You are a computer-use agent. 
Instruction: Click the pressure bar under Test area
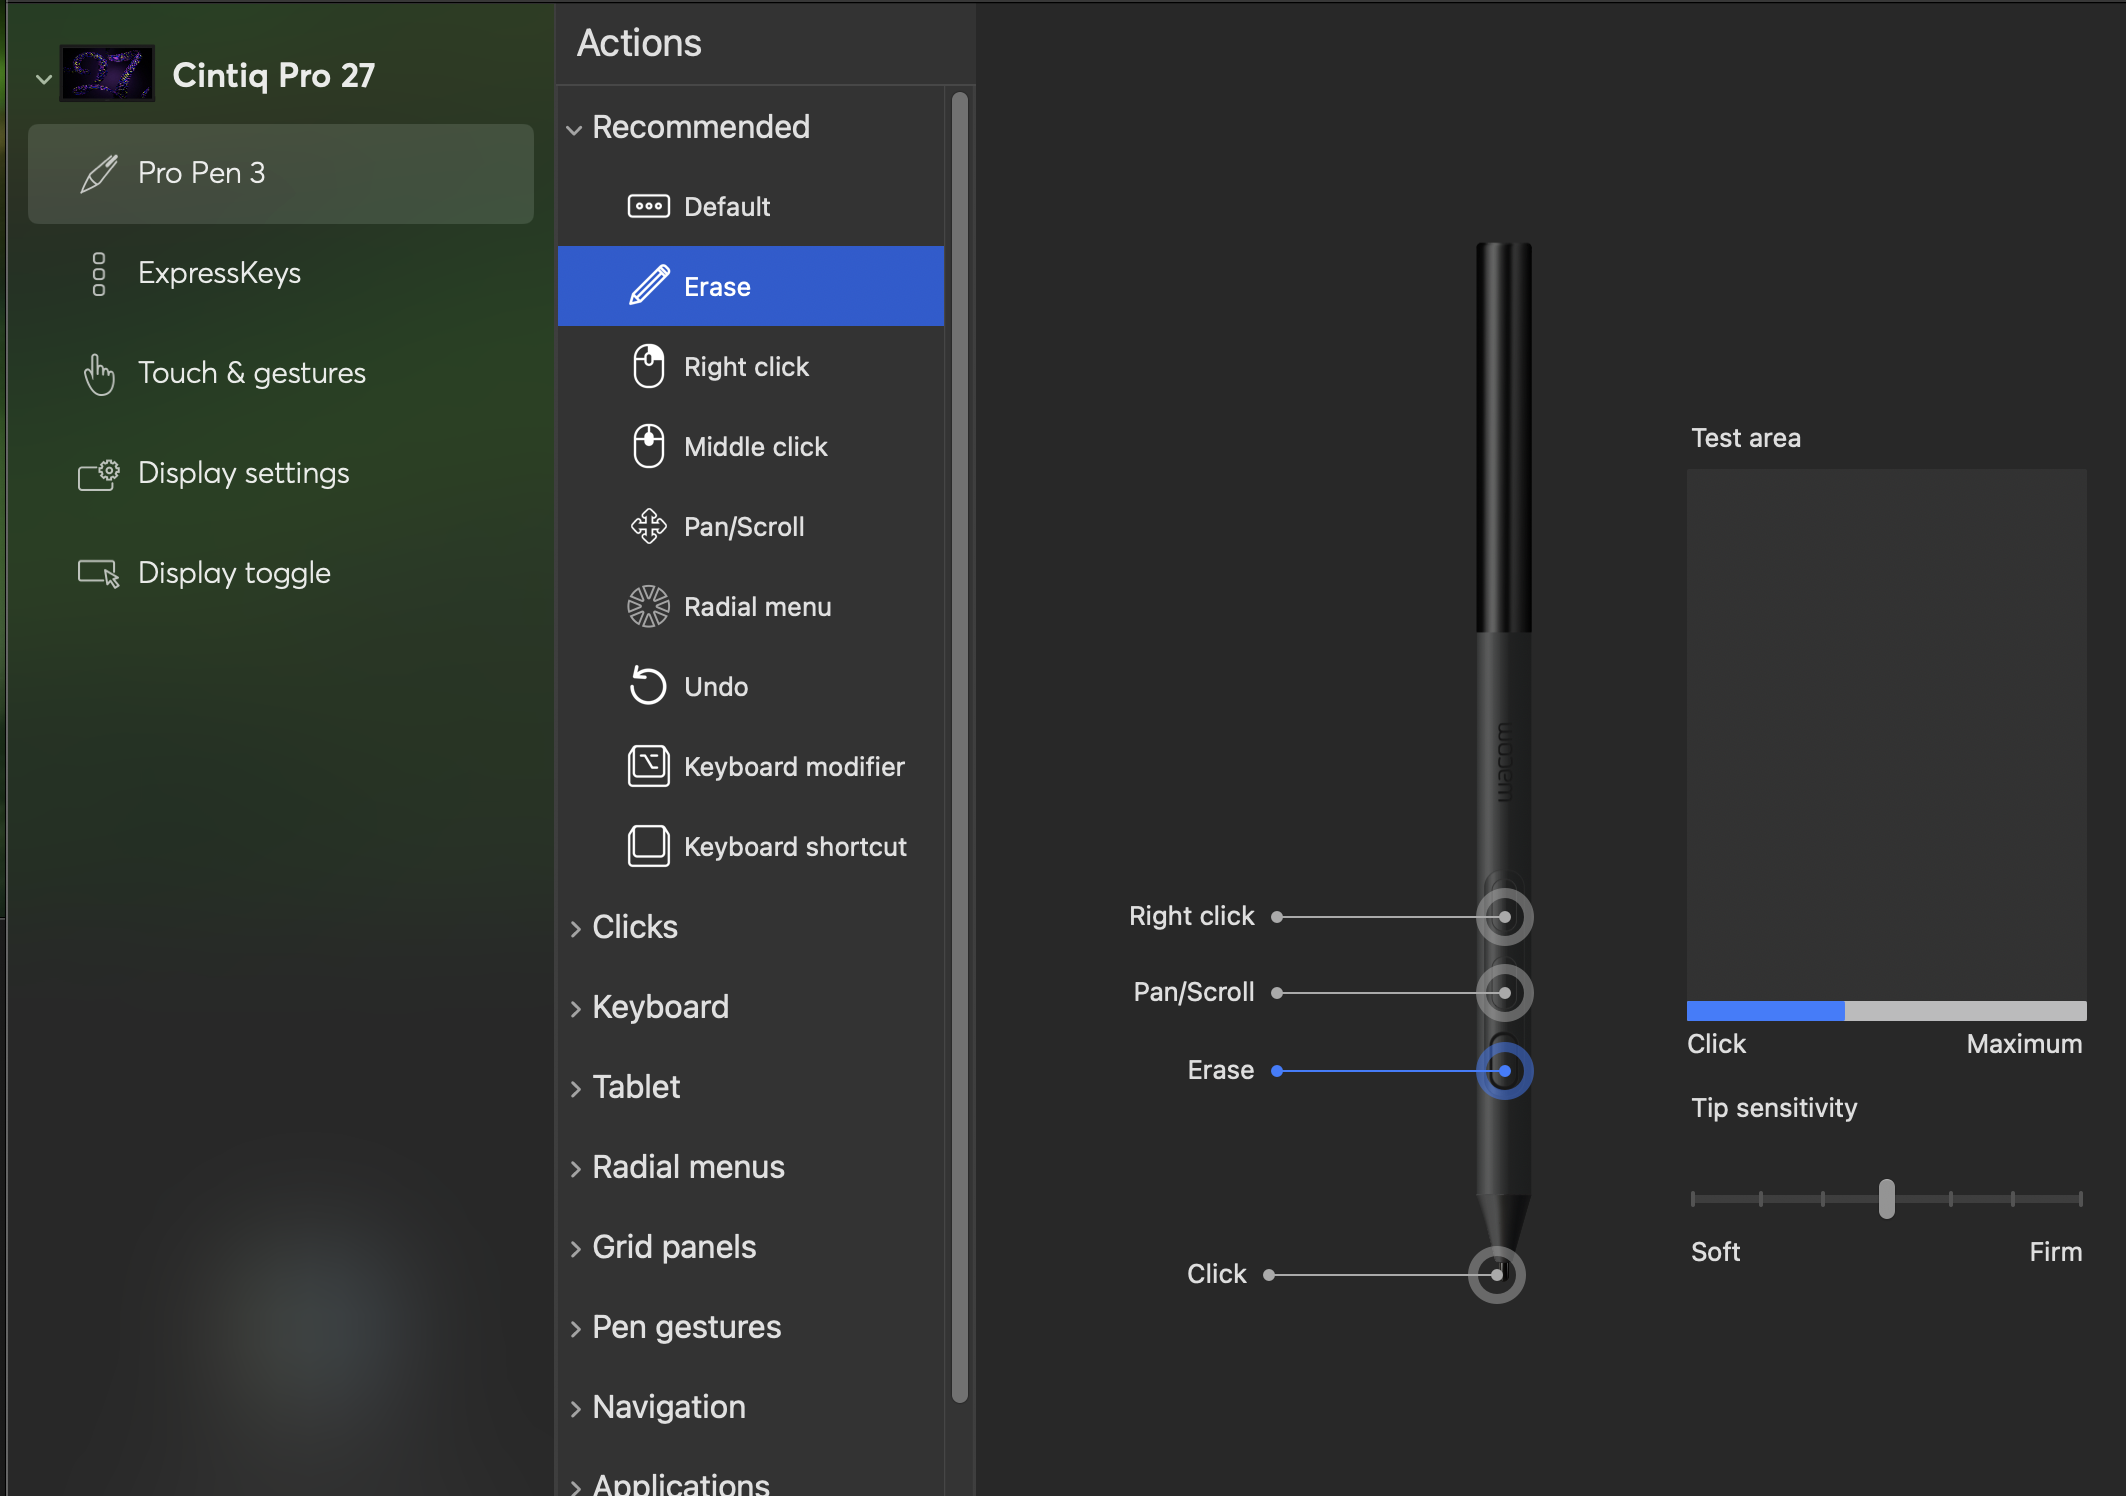(x=1887, y=1011)
